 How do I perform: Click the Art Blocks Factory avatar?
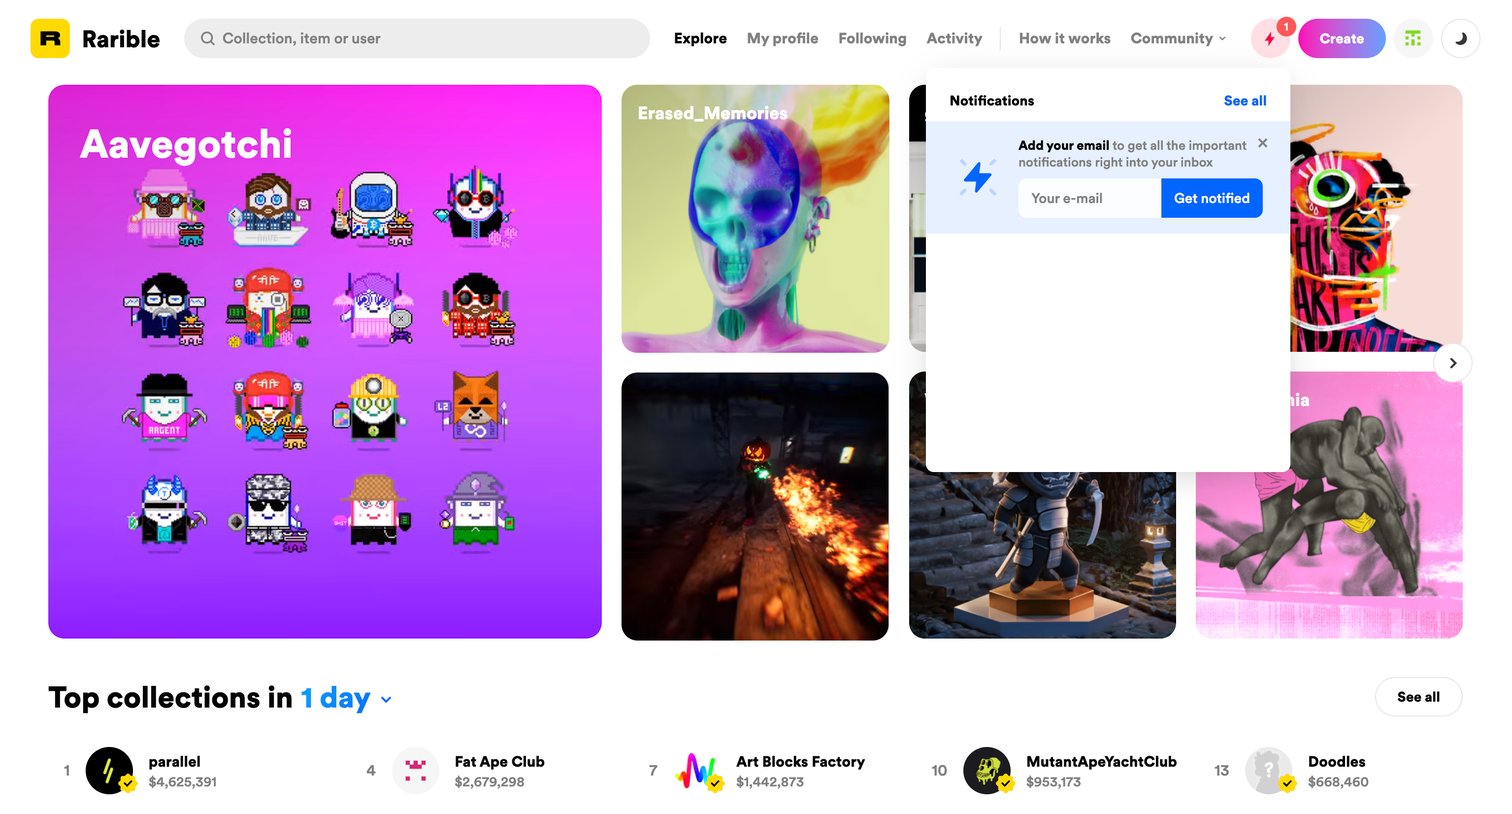tap(698, 771)
